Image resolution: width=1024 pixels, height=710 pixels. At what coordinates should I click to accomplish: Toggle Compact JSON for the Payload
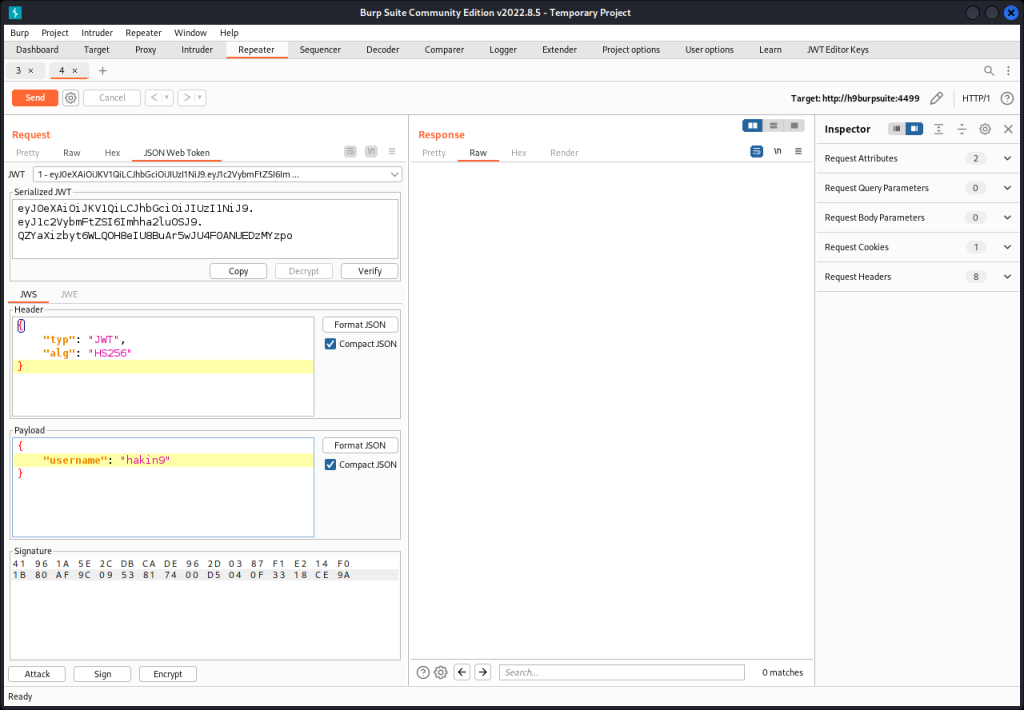[330, 465]
